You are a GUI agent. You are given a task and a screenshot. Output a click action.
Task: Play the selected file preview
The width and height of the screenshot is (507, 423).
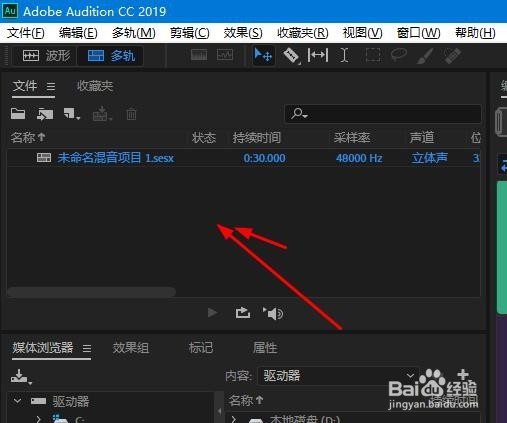point(212,313)
